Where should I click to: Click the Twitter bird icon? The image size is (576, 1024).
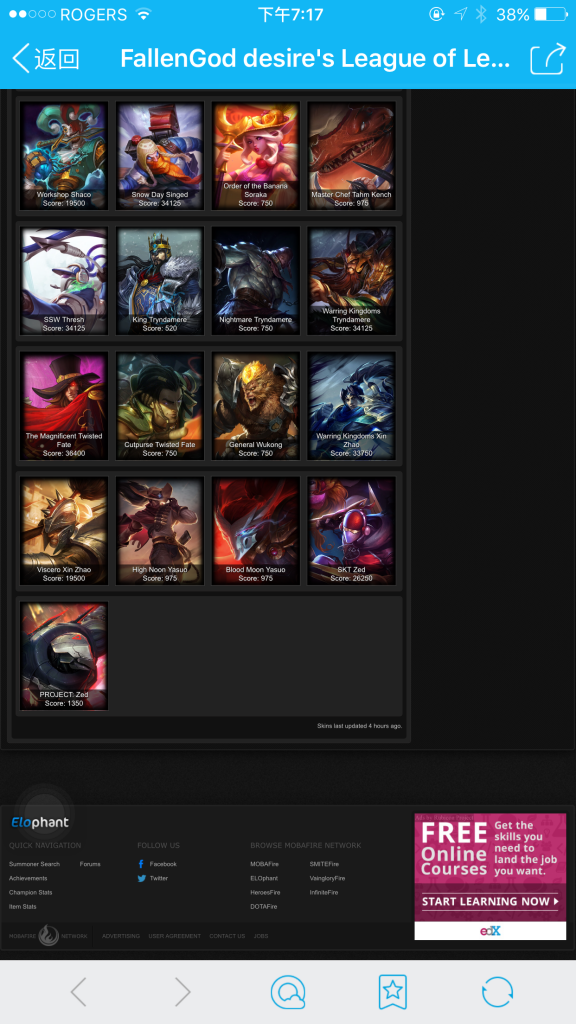click(141, 878)
